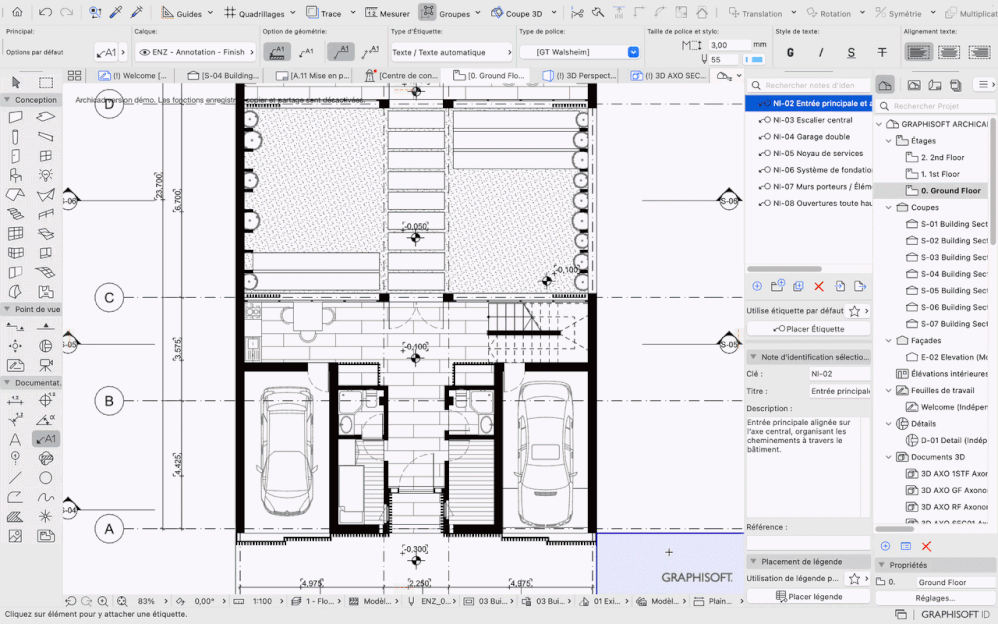Screen dimensions: 998x624
Task: Select the Column tool
Action: coord(15,136)
